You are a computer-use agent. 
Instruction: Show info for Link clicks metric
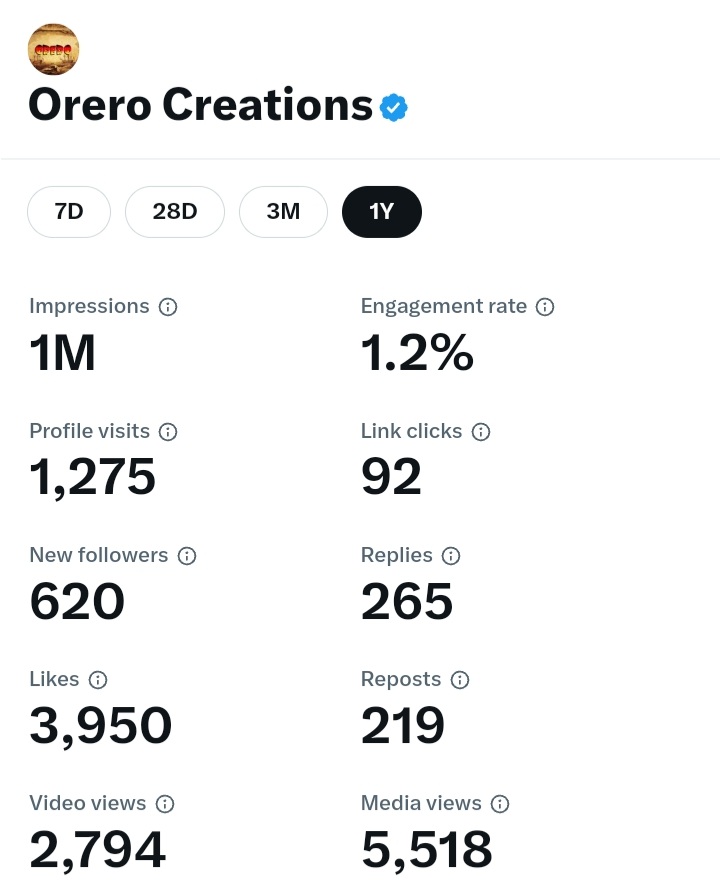click(x=481, y=431)
